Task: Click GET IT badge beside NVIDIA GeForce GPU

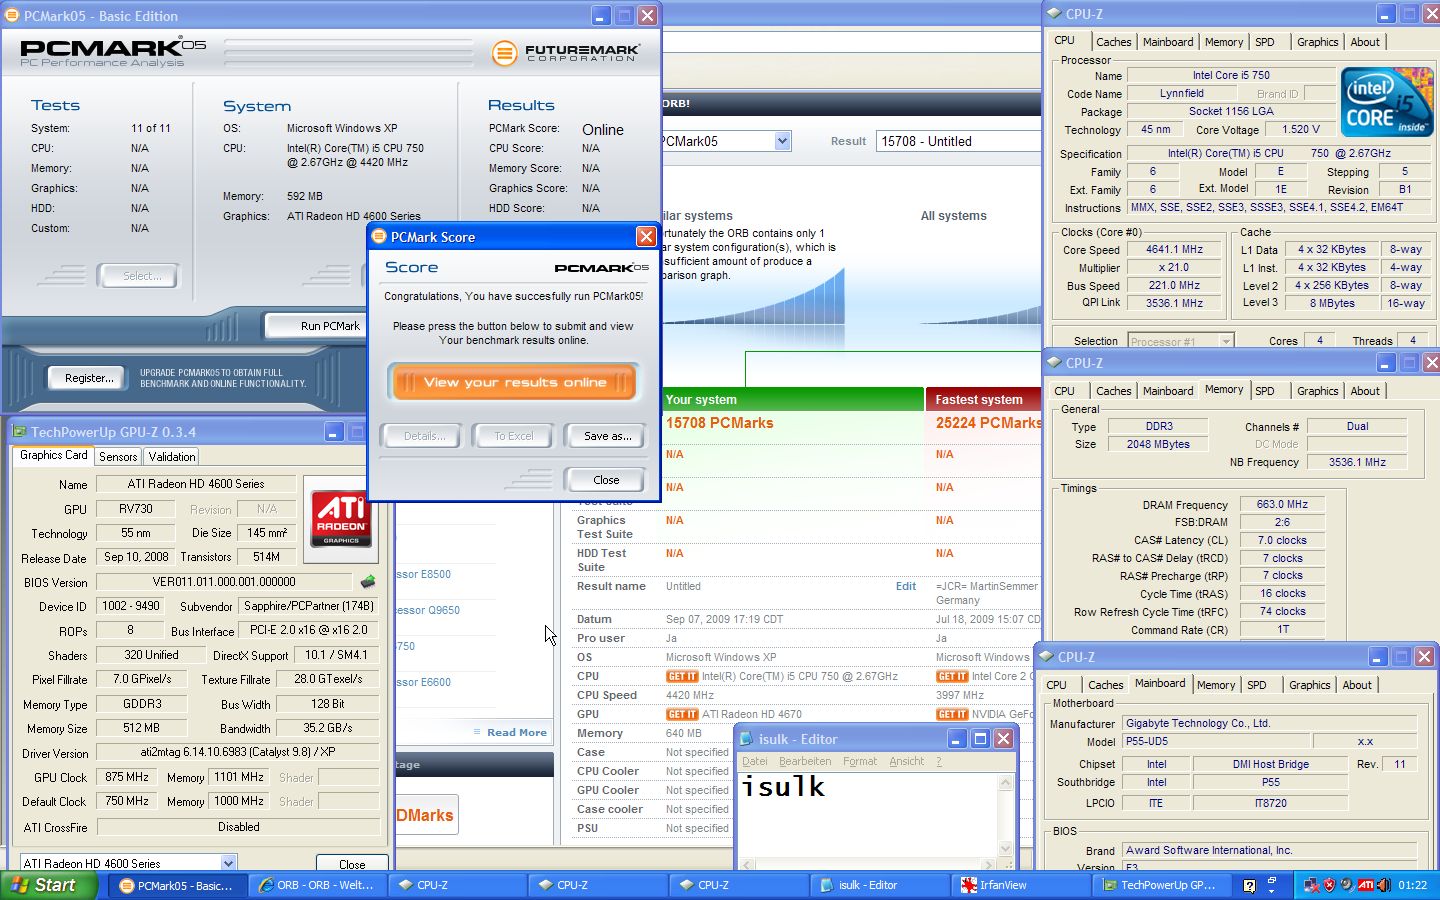Action: (x=952, y=714)
